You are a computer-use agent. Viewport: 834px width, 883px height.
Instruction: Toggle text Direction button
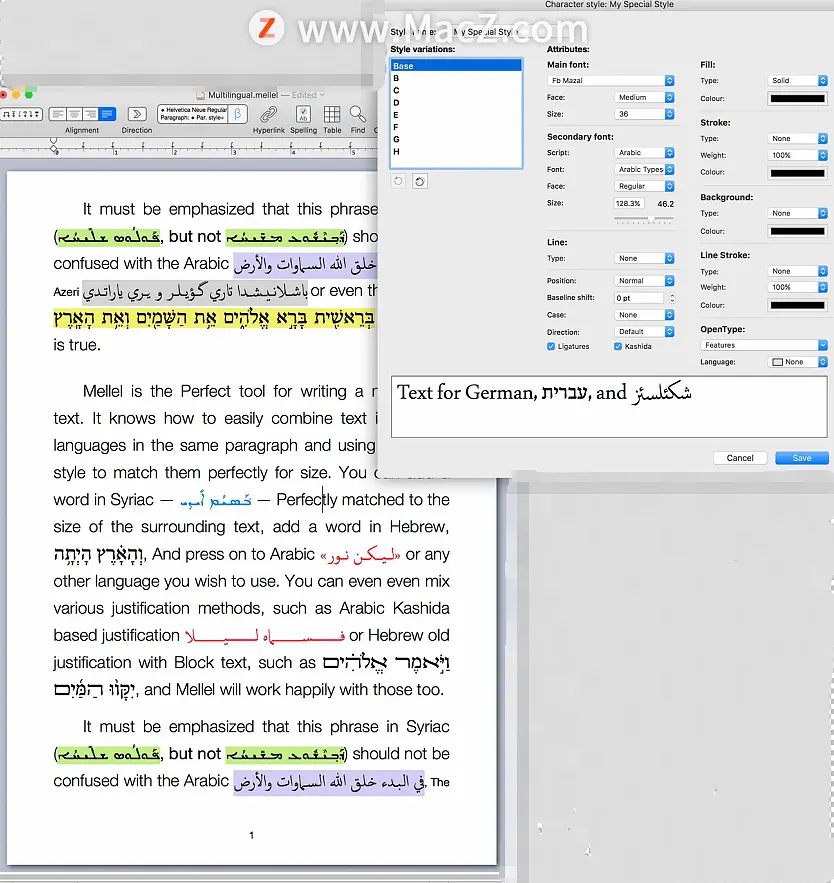(136, 114)
